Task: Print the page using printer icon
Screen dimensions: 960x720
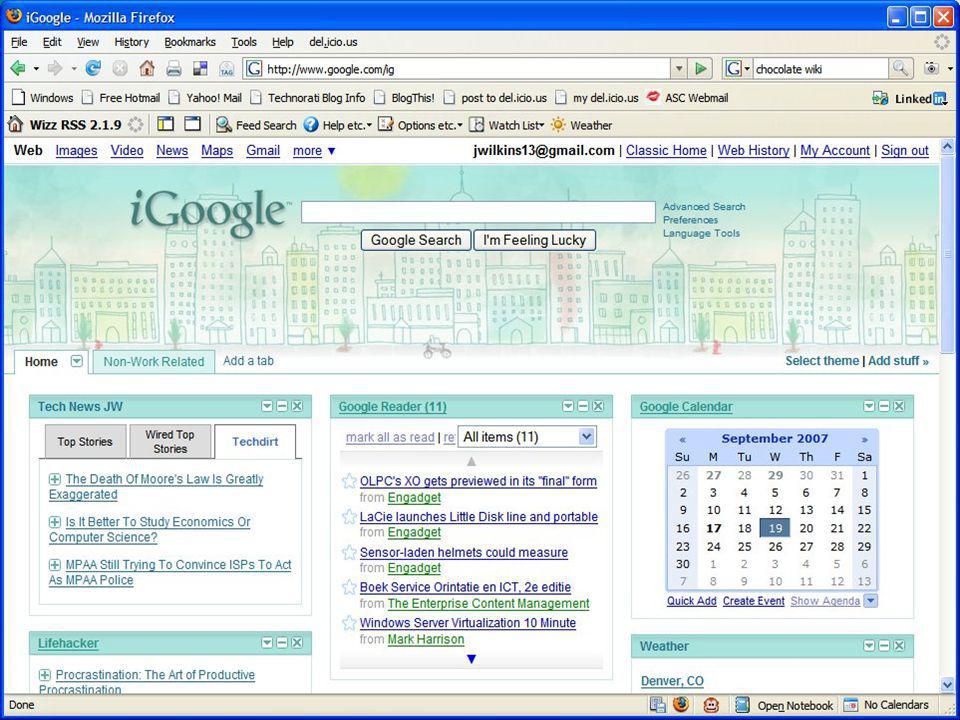Action: pos(174,69)
